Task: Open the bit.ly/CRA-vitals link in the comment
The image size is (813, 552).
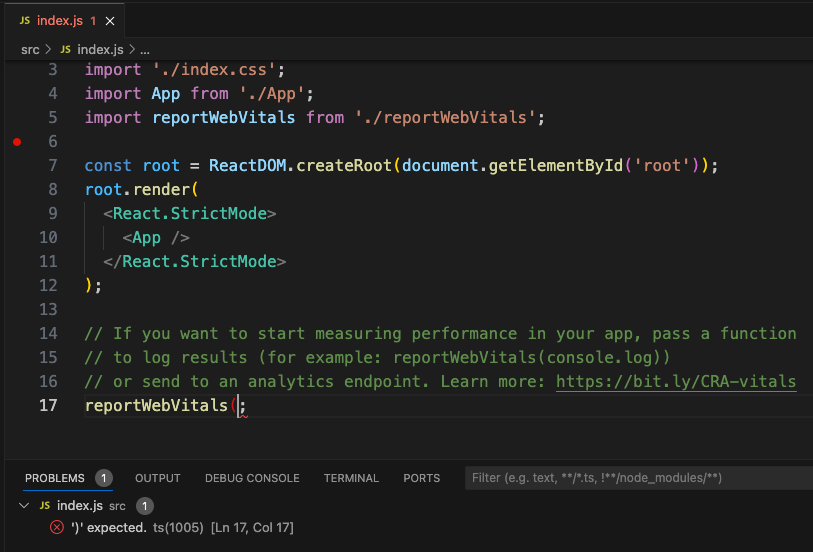Action: [x=675, y=381]
